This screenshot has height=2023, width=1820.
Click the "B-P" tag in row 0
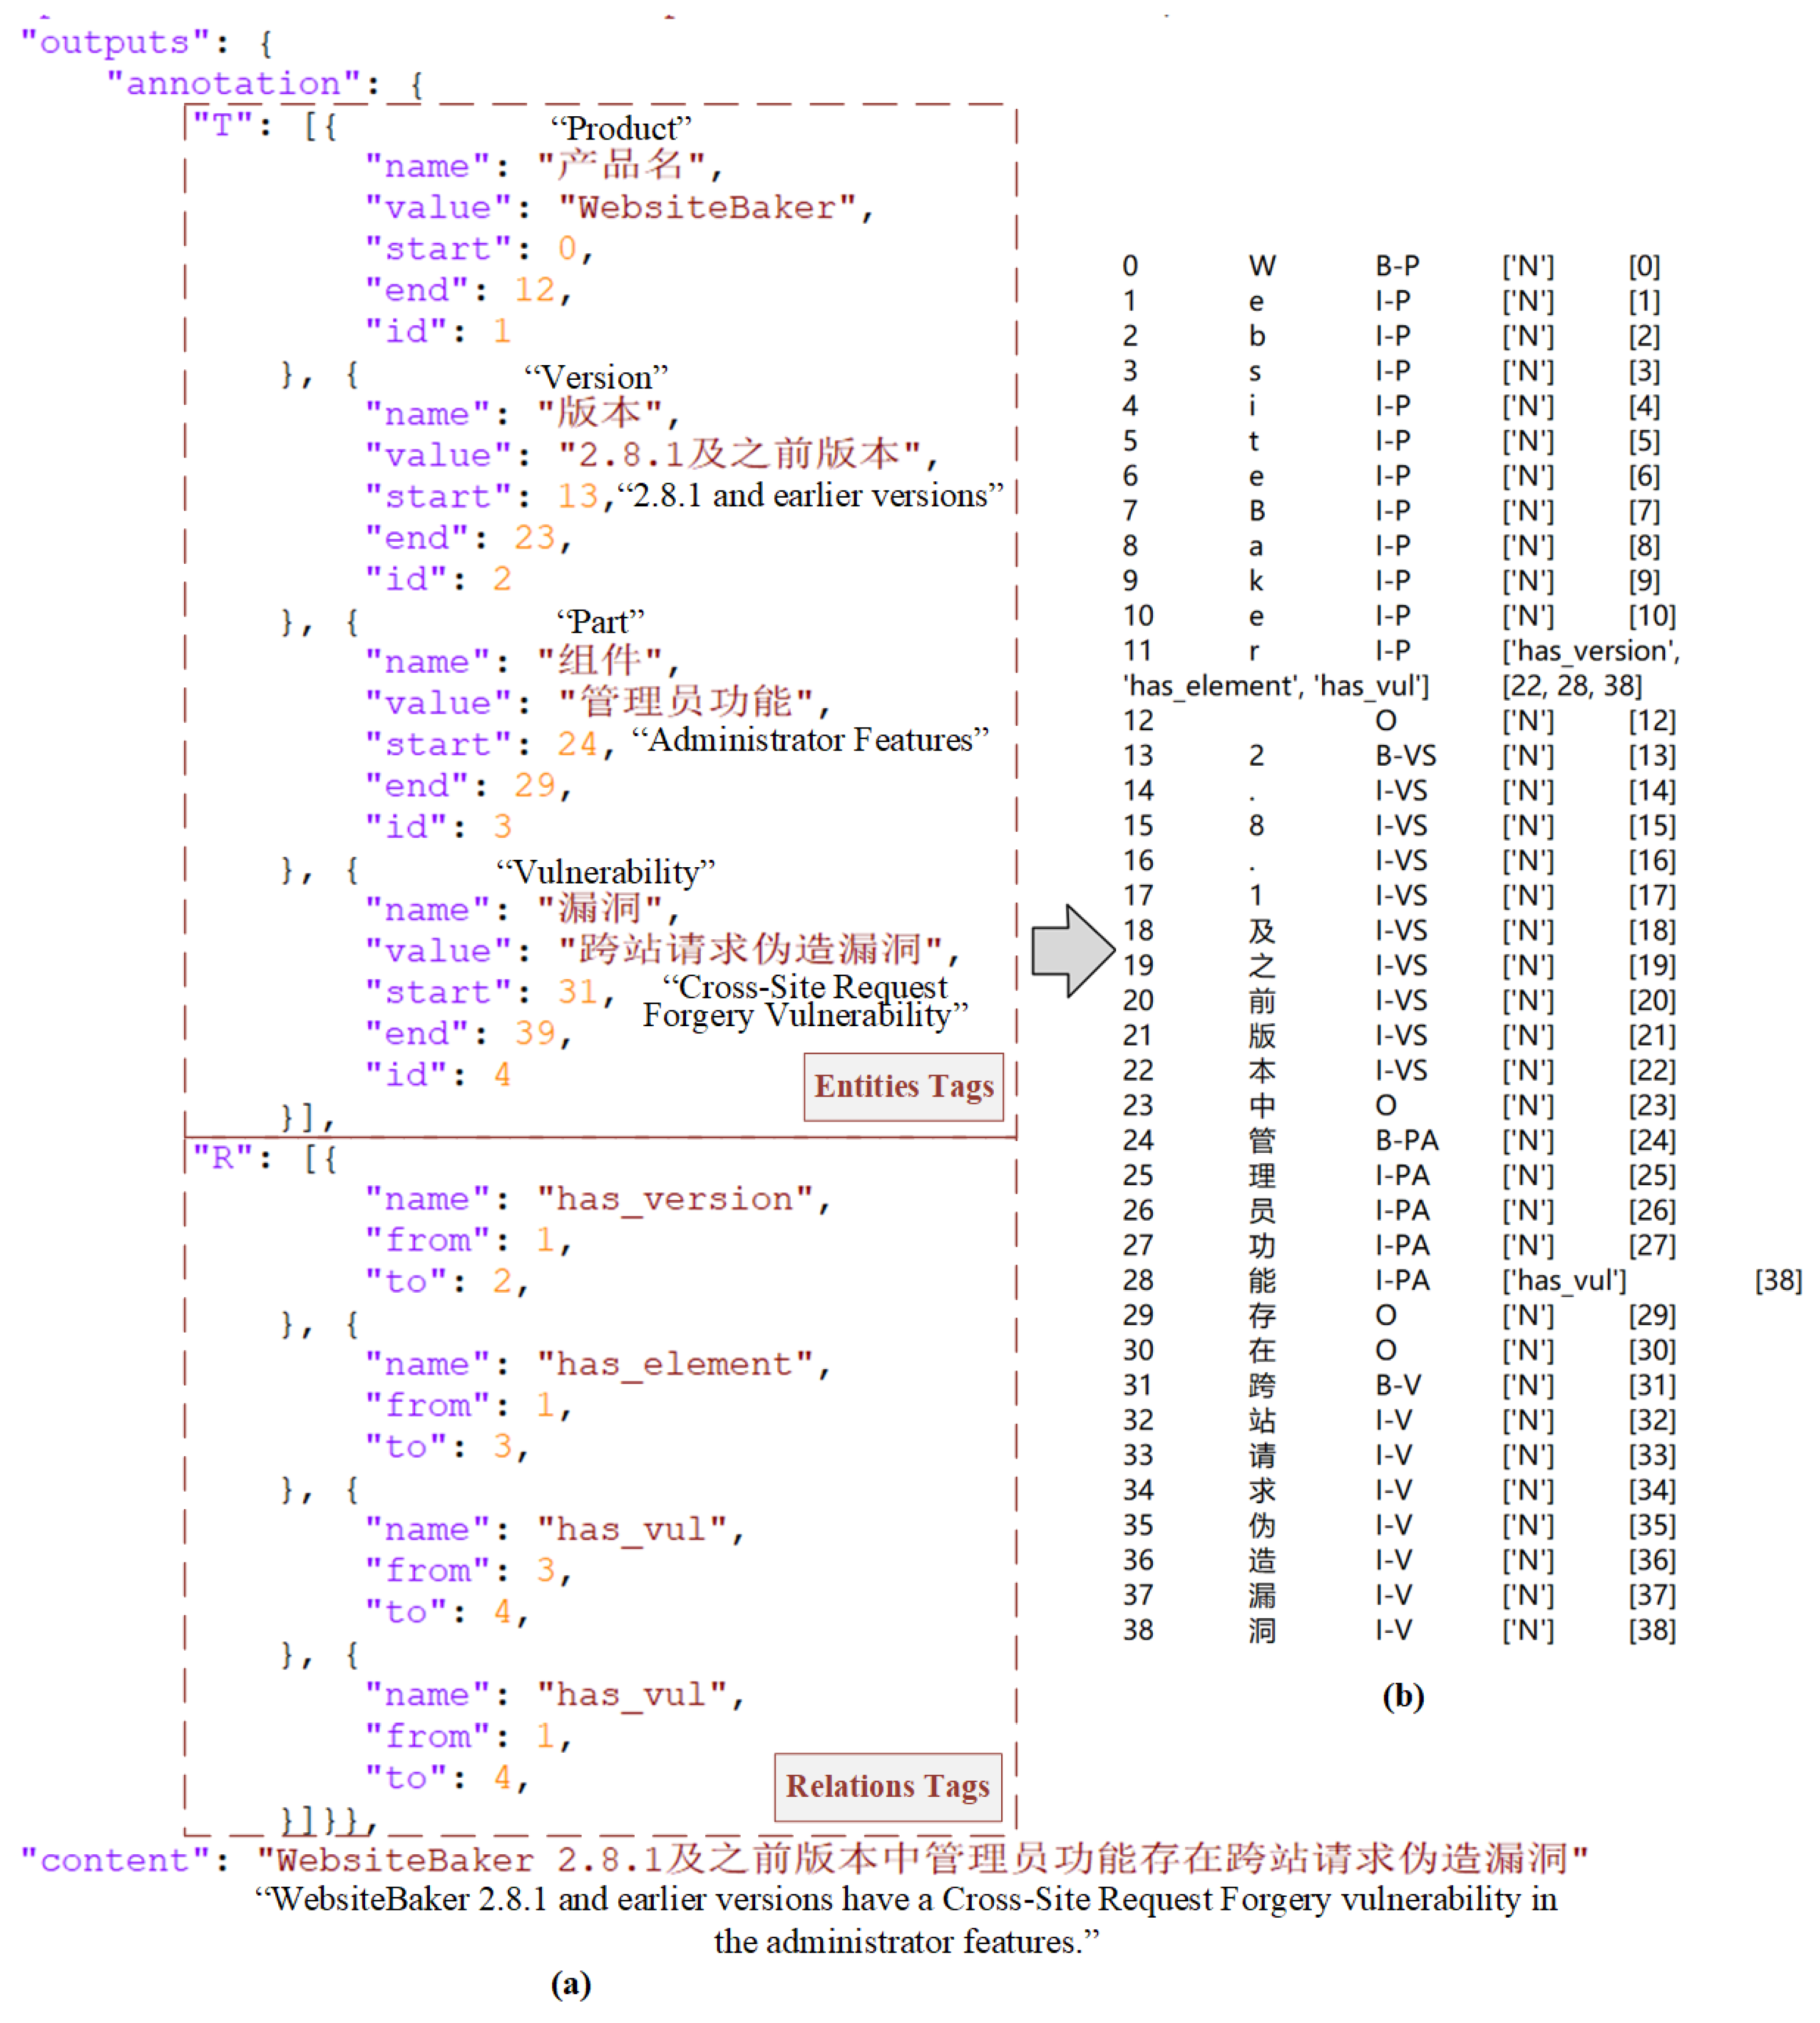[x=1397, y=266]
